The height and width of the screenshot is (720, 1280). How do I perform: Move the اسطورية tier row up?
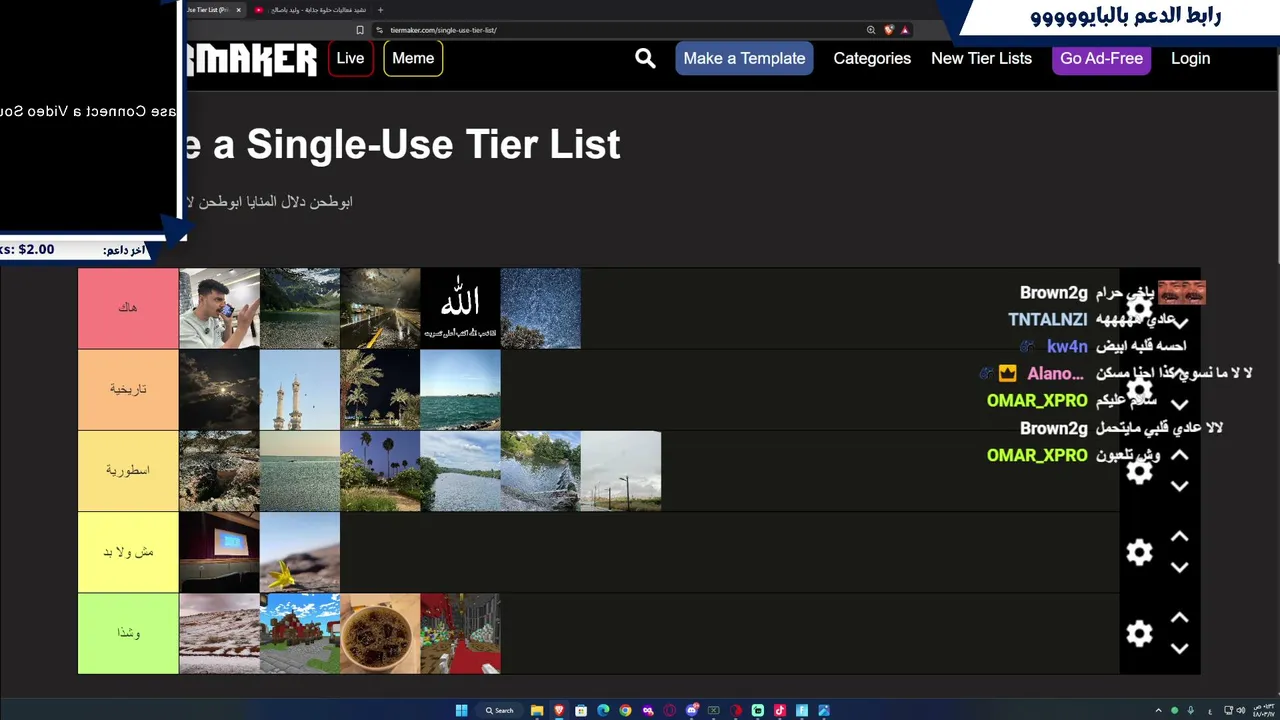[1180, 455]
